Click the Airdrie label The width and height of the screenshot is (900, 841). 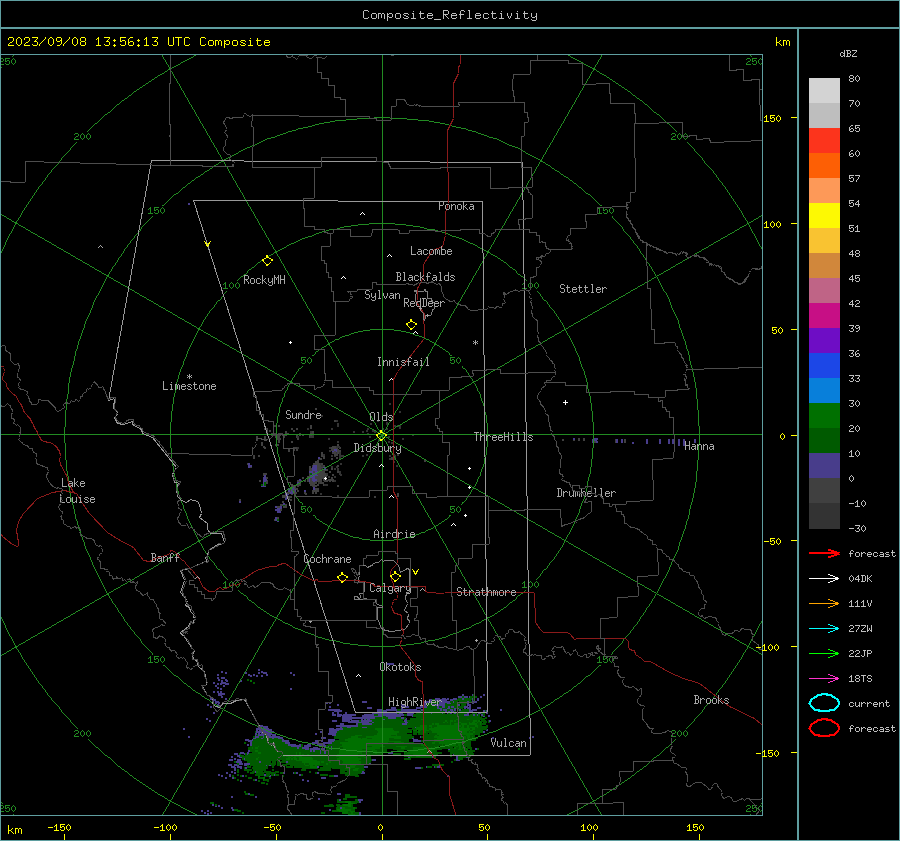(394, 534)
